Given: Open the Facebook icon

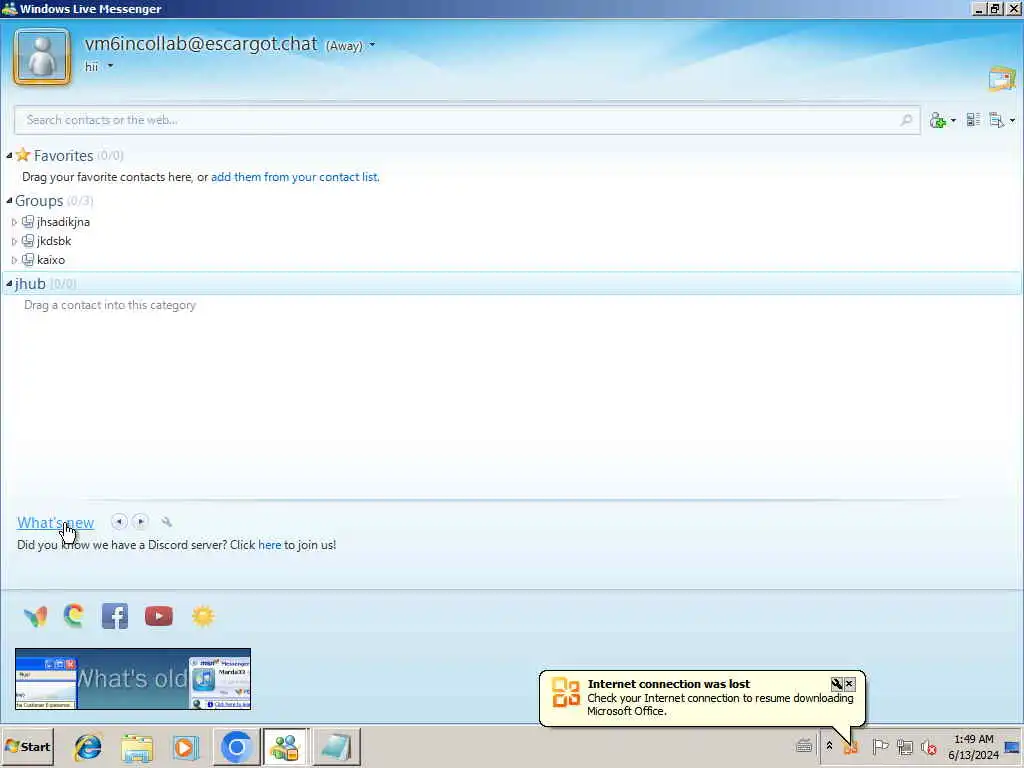Looking at the screenshot, I should click(115, 616).
